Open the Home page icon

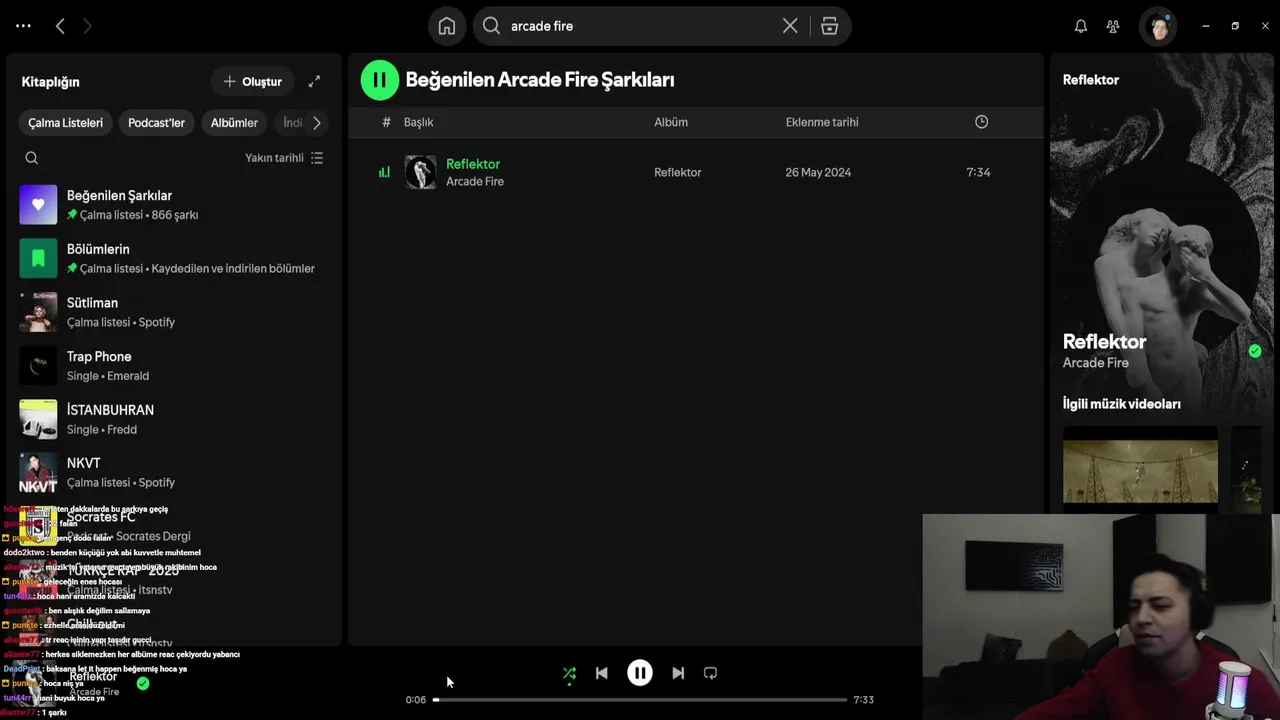[x=447, y=26]
